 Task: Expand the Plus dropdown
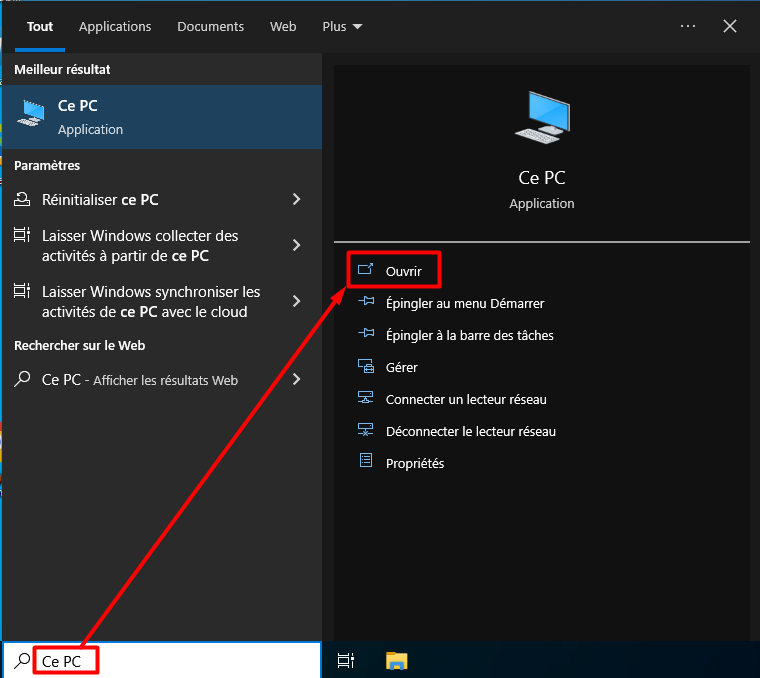tap(342, 27)
